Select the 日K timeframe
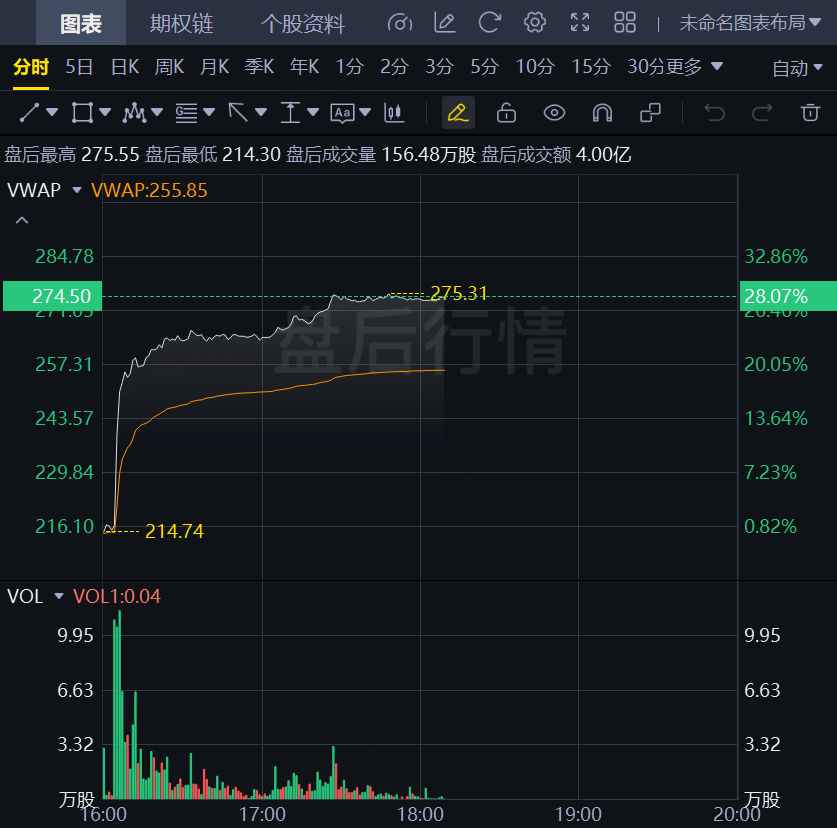The height and width of the screenshot is (828, 837). click(x=125, y=67)
